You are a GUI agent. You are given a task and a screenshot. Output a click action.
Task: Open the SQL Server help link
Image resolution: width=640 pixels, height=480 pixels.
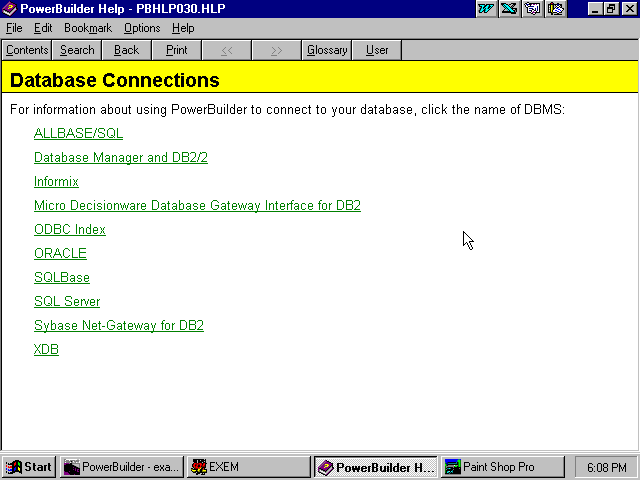67,302
